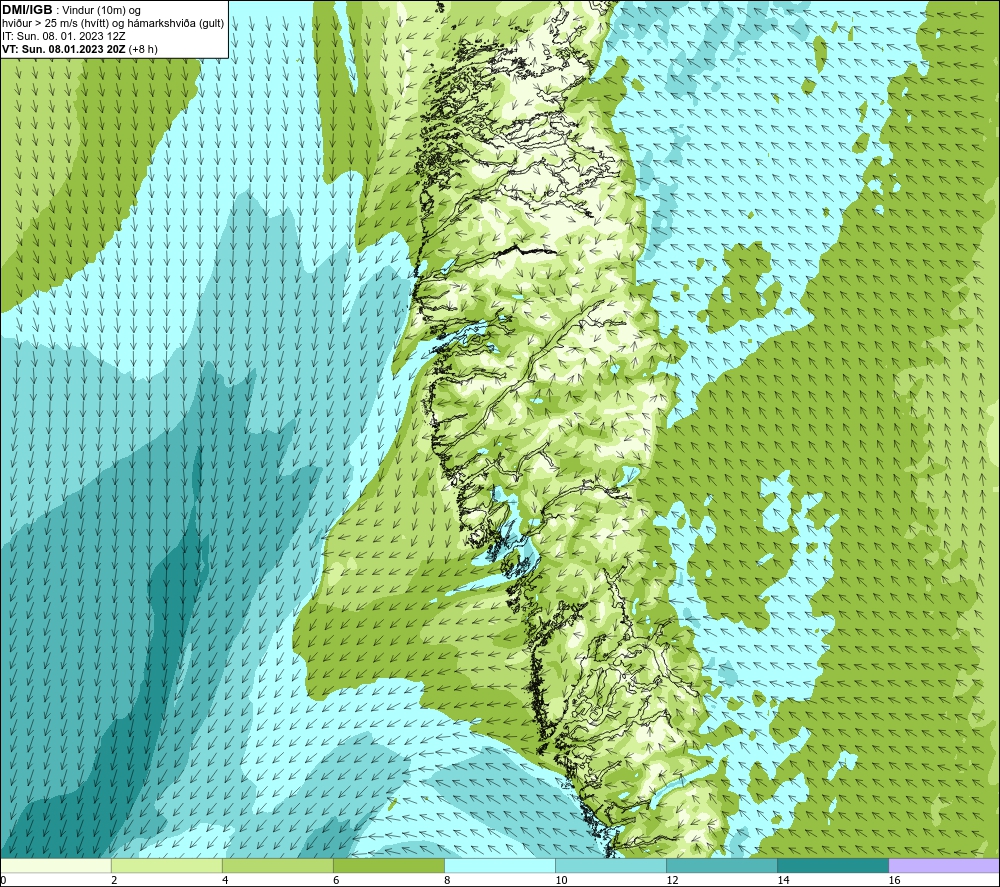Click the scale label '8'
Image resolution: width=1000 pixels, height=887 pixels.
click(447, 881)
